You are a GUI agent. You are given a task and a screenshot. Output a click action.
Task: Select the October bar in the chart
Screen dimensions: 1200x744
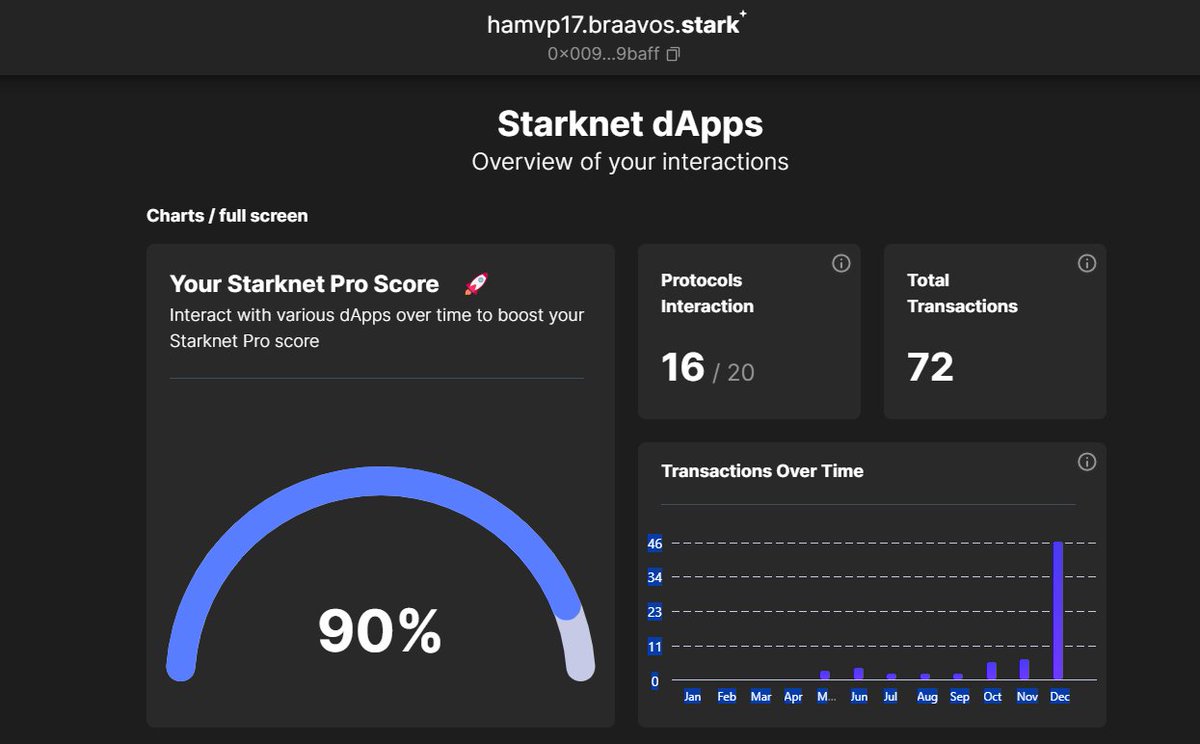click(991, 671)
